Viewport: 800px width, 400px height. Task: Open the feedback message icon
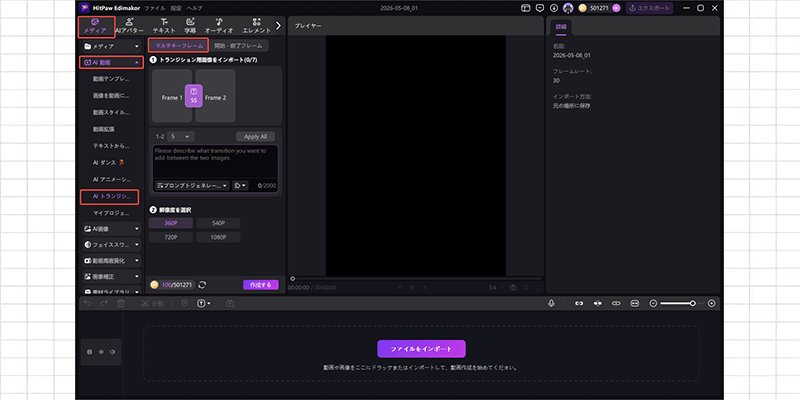pos(540,8)
